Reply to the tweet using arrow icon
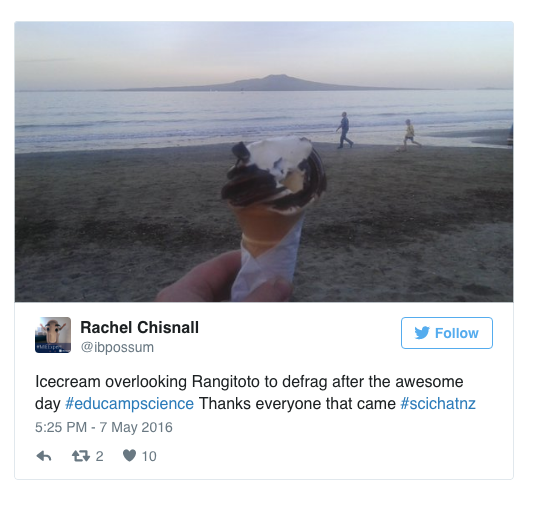 point(44,456)
